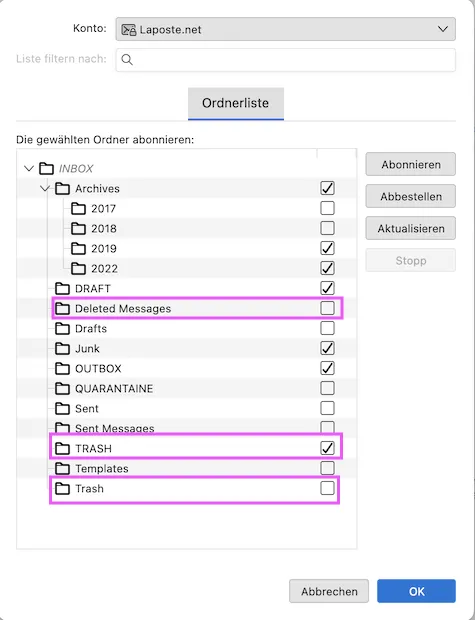Click the Junk folder icon

[x=62, y=348]
